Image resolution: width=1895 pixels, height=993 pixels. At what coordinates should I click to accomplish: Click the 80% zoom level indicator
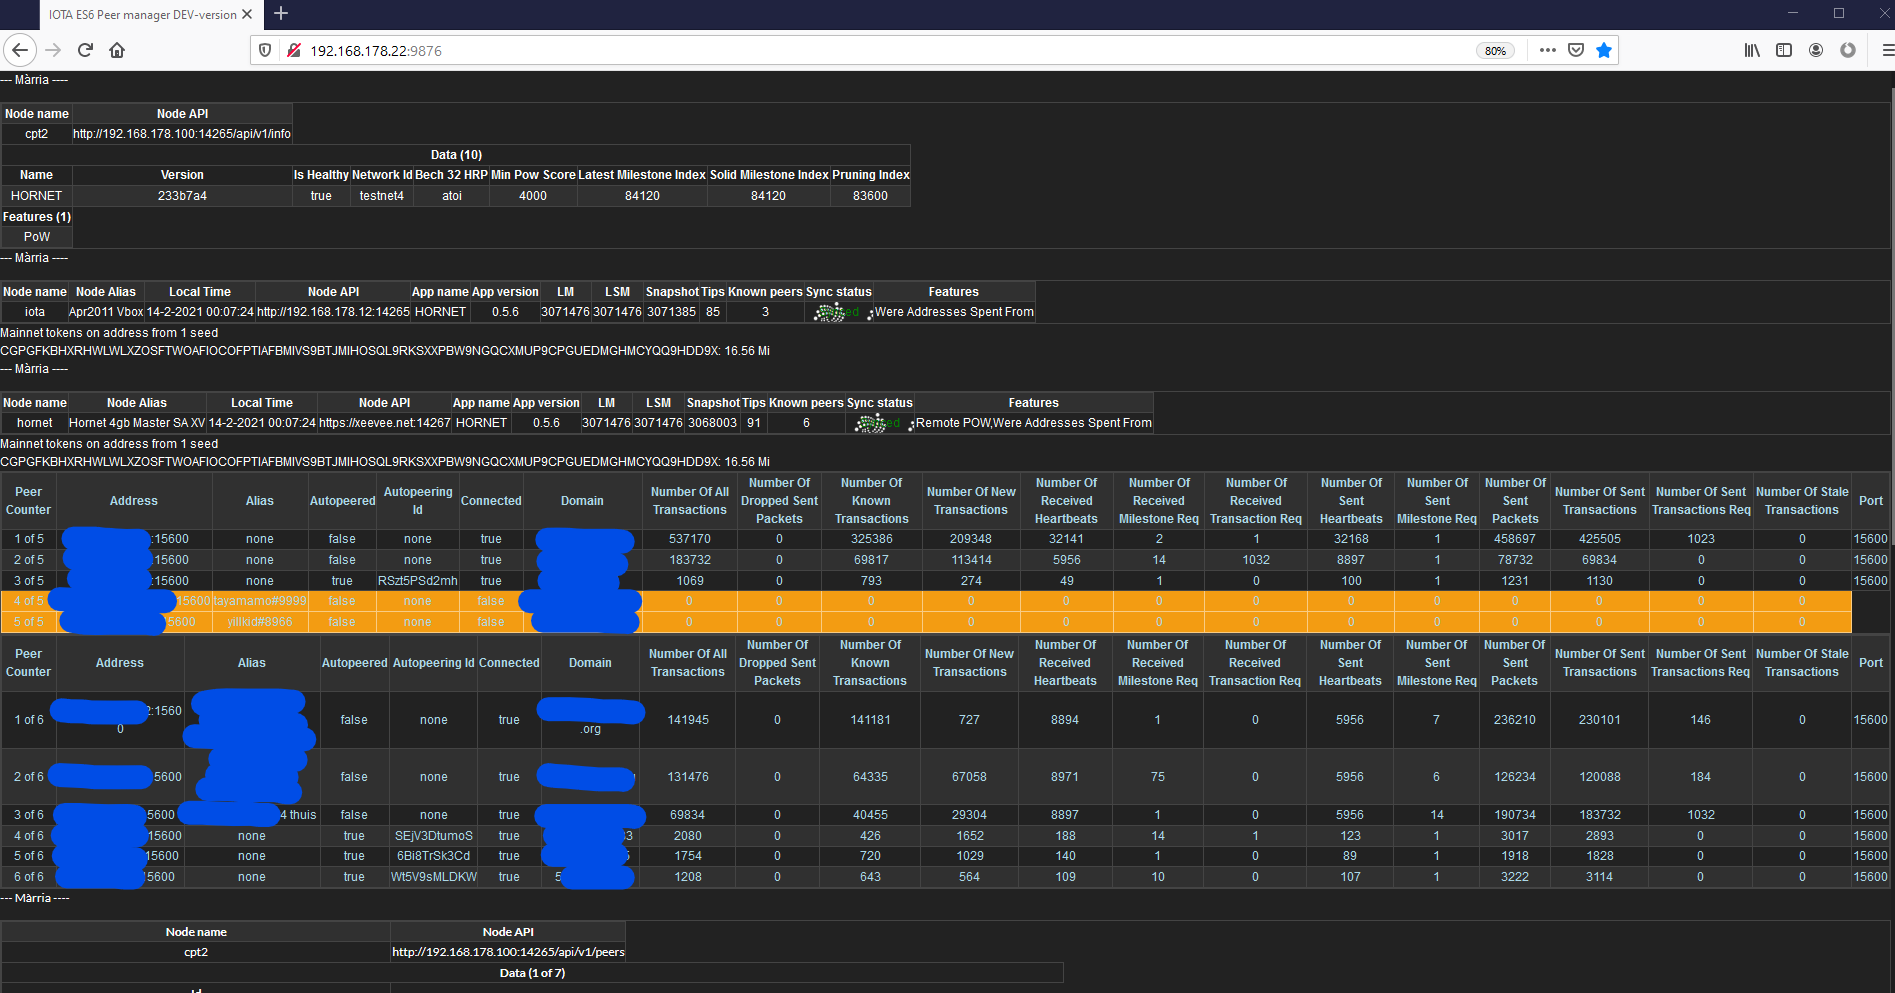click(x=1495, y=51)
